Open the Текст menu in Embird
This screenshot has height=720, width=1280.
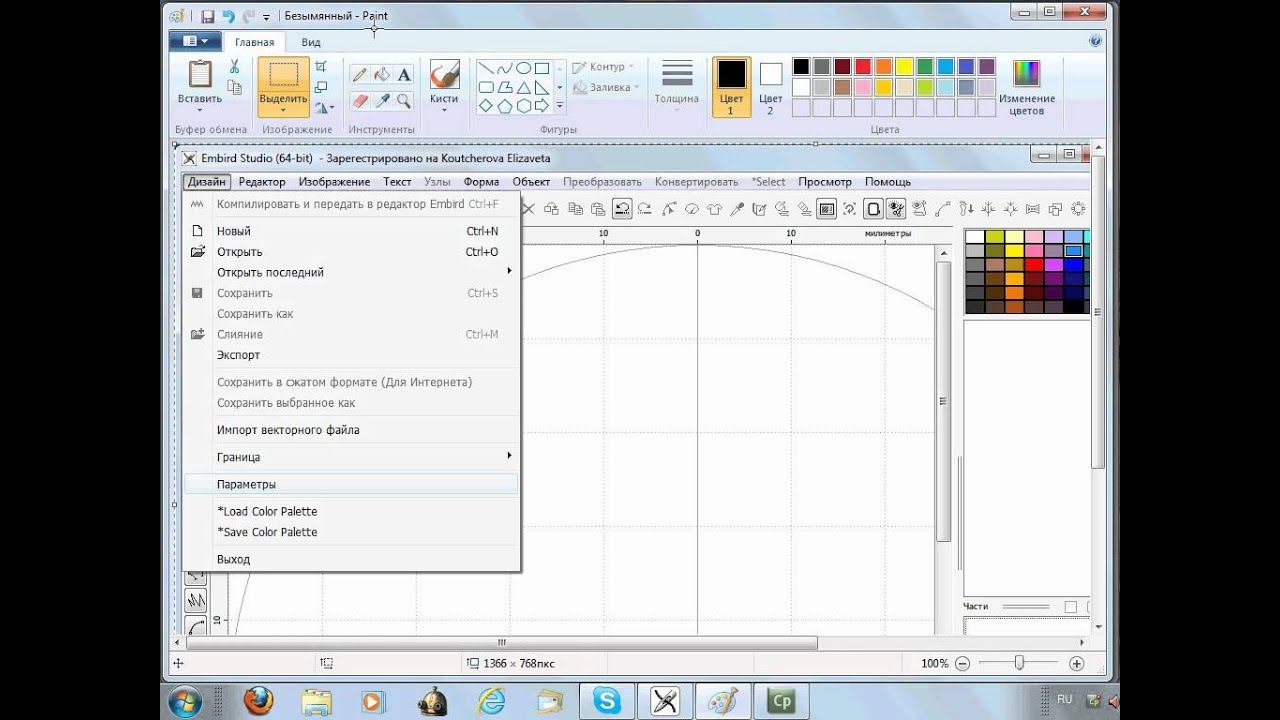pyautogui.click(x=397, y=182)
